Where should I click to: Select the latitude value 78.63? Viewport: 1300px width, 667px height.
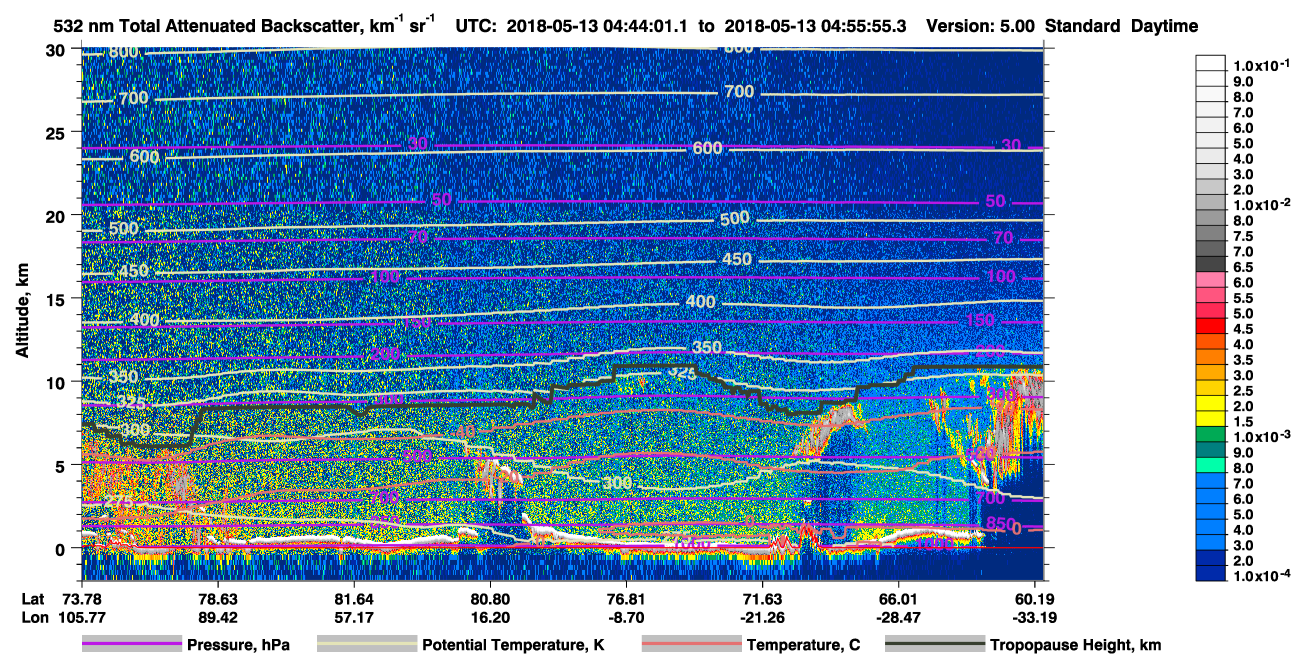coord(217,599)
